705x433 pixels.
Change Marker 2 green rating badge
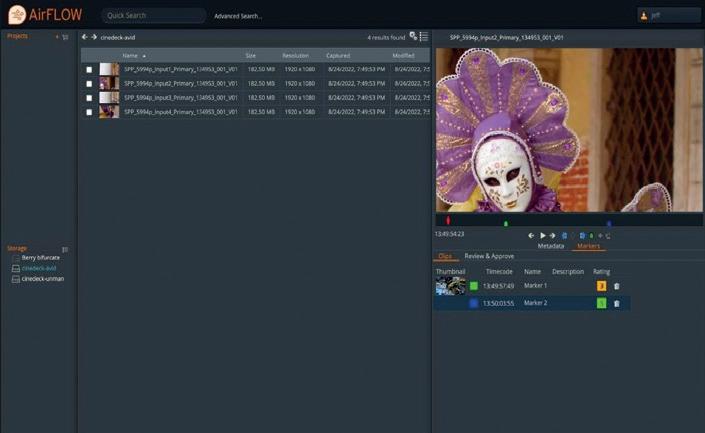(x=601, y=303)
